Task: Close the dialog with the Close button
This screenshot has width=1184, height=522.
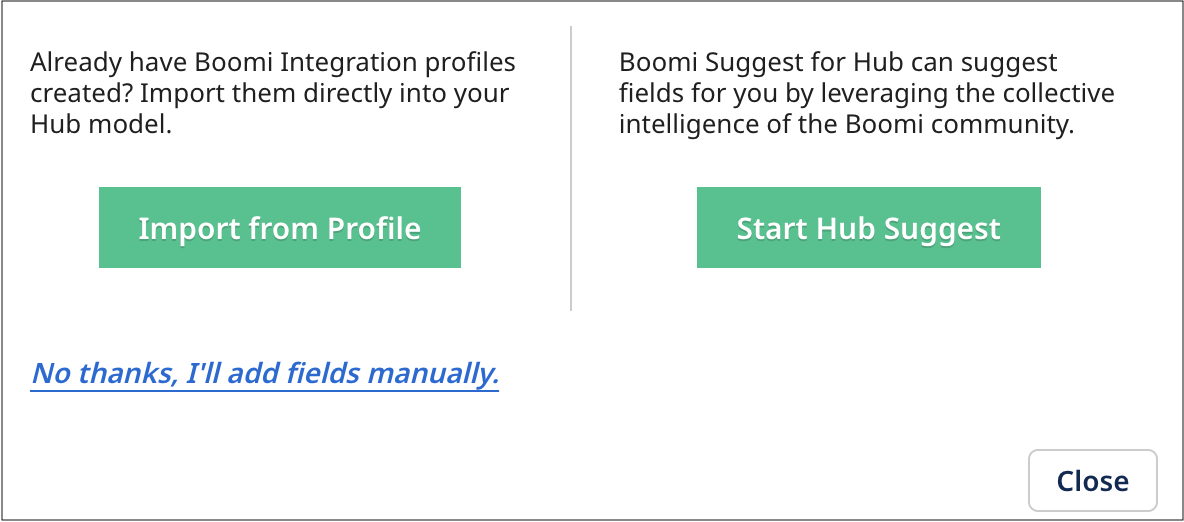Action: [x=1092, y=481]
